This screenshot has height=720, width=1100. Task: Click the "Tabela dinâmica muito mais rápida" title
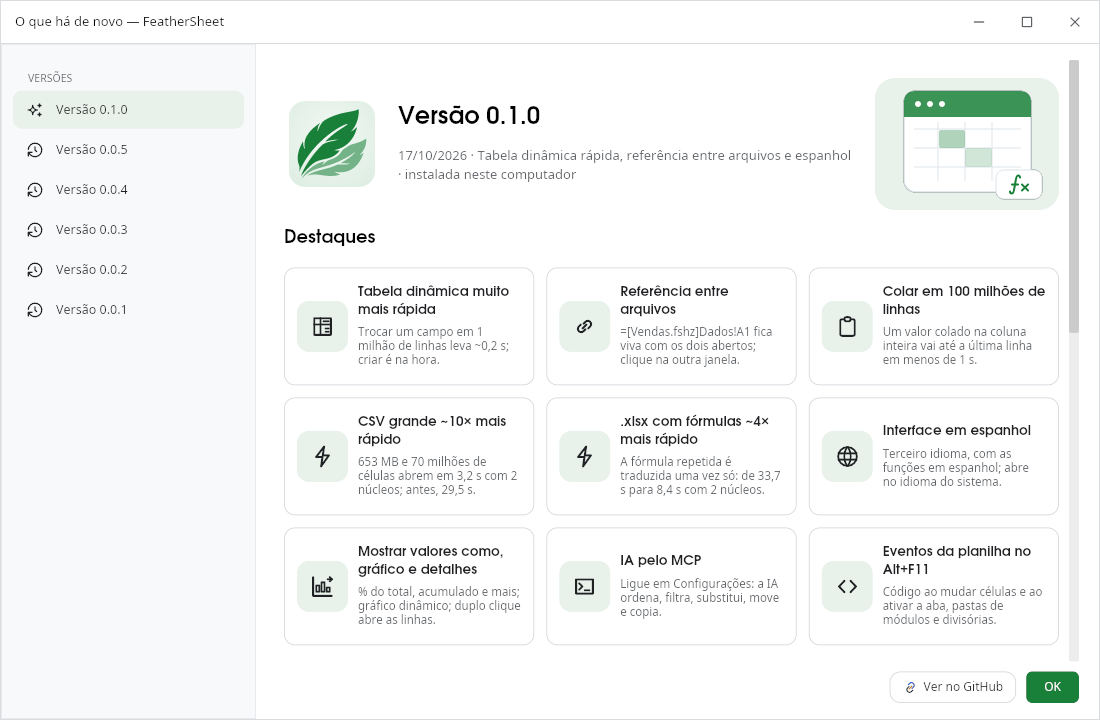click(434, 300)
